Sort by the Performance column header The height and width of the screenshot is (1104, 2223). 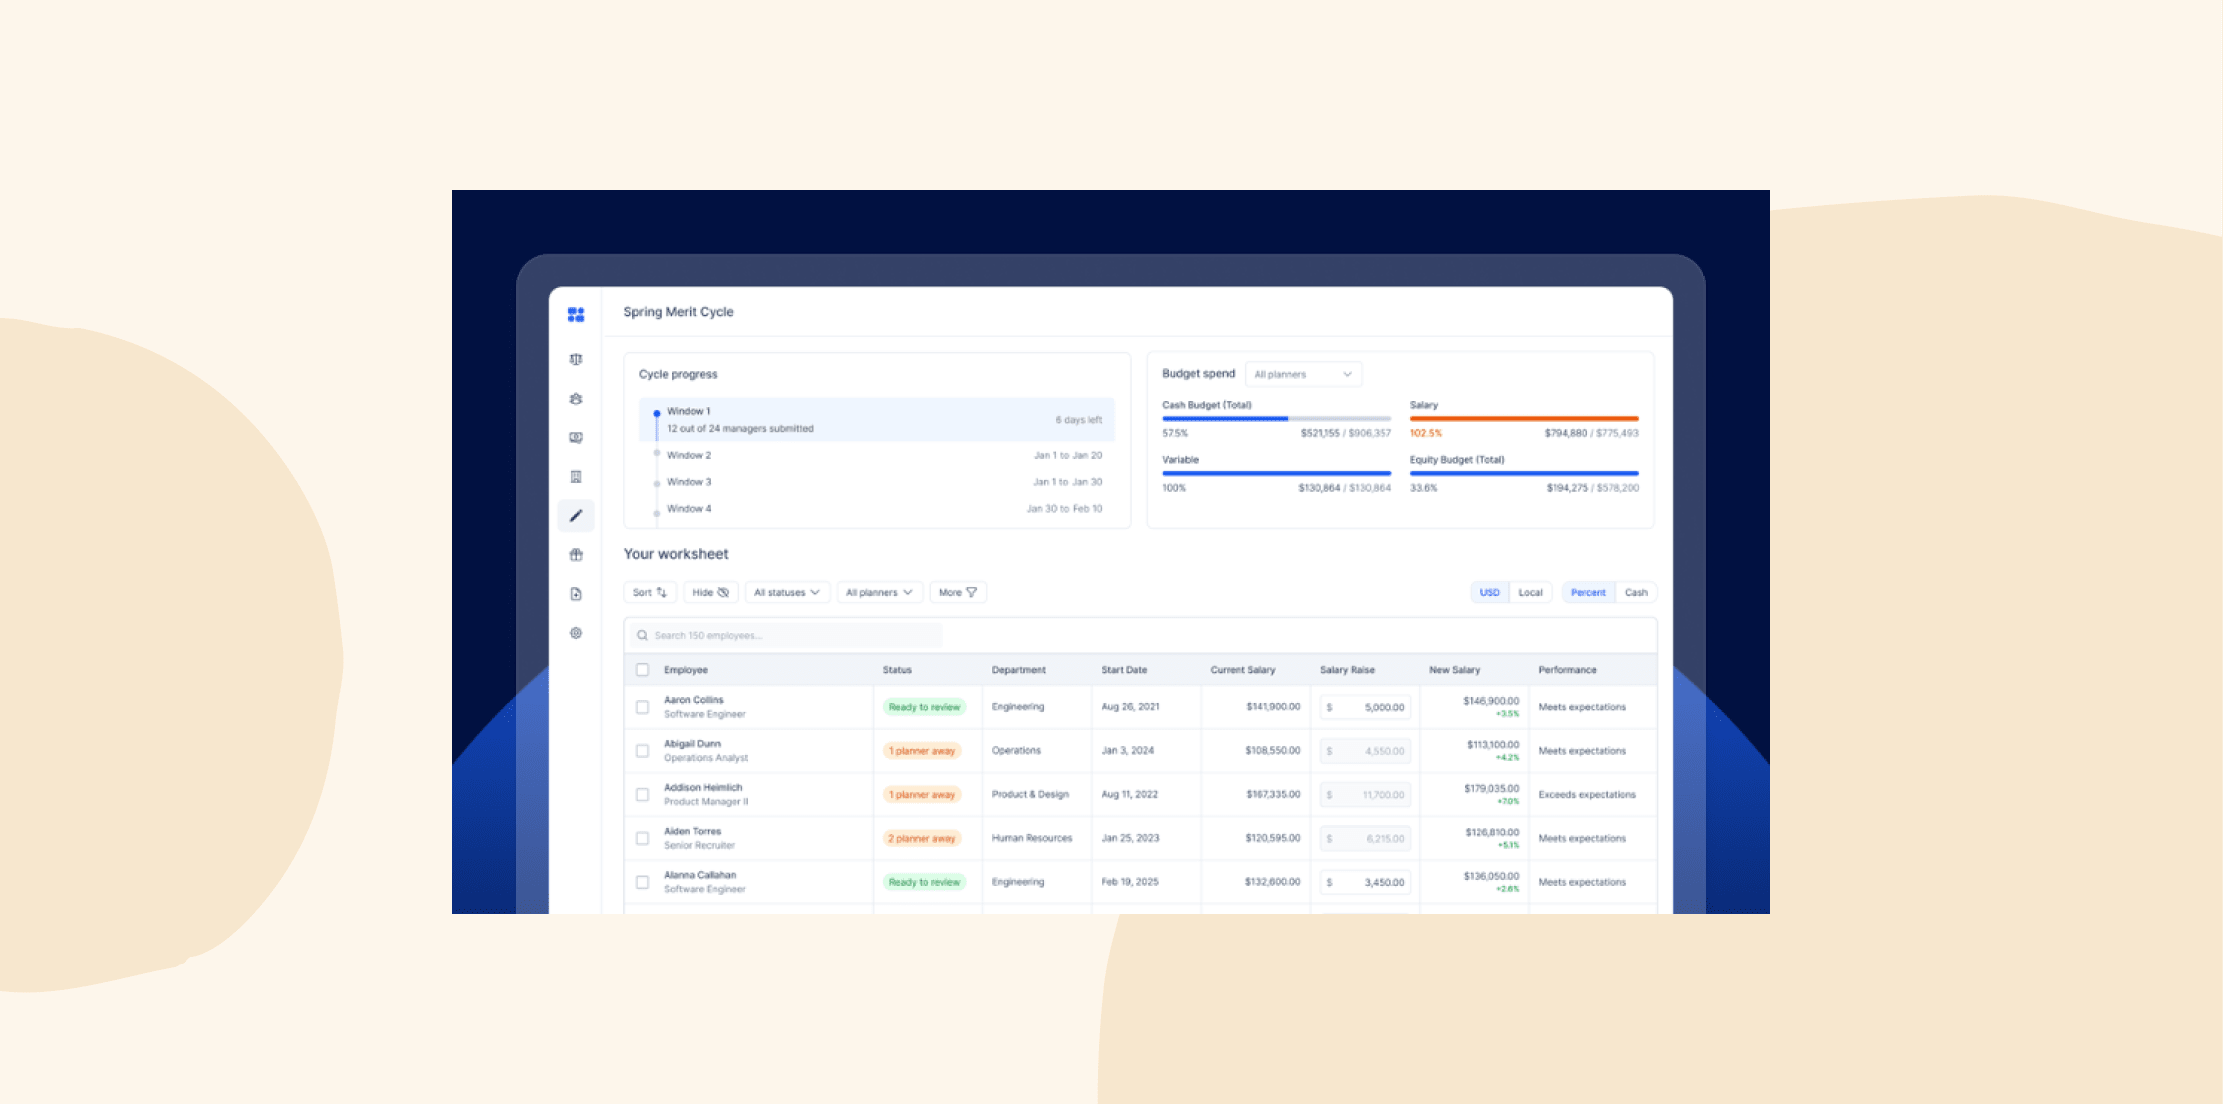click(x=1567, y=670)
